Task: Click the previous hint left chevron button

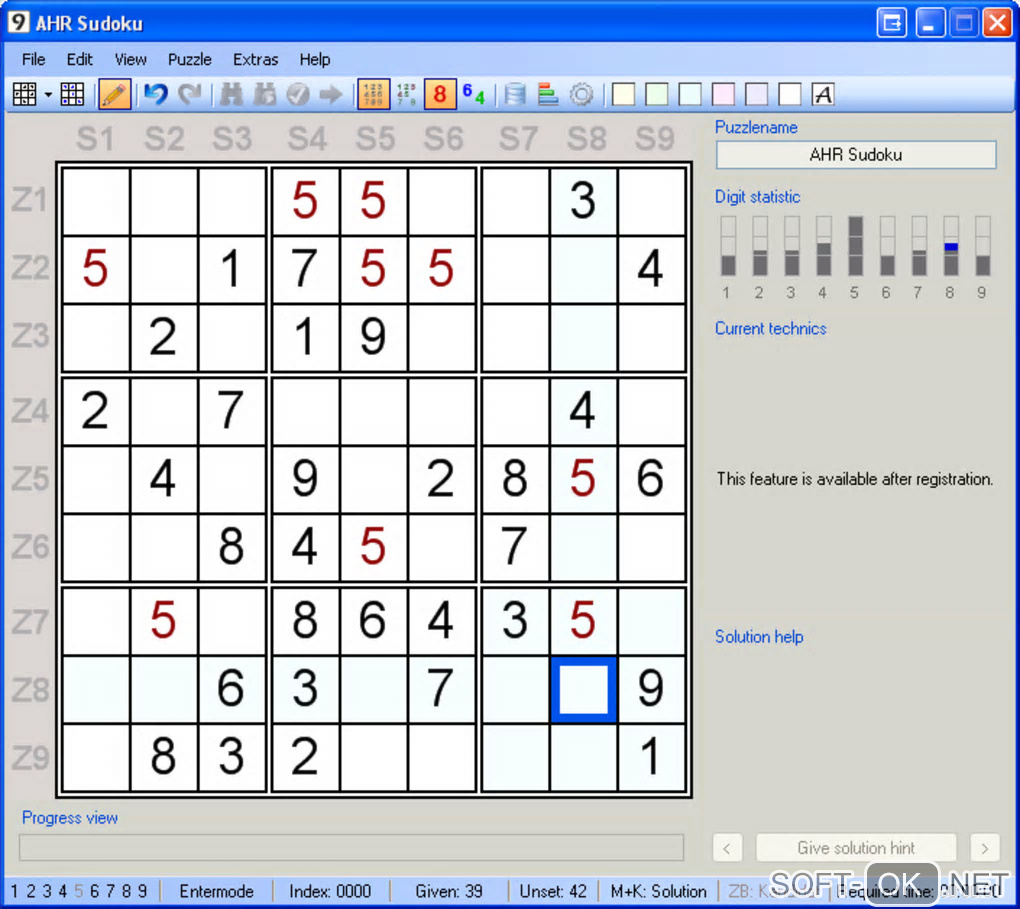Action: 727,848
